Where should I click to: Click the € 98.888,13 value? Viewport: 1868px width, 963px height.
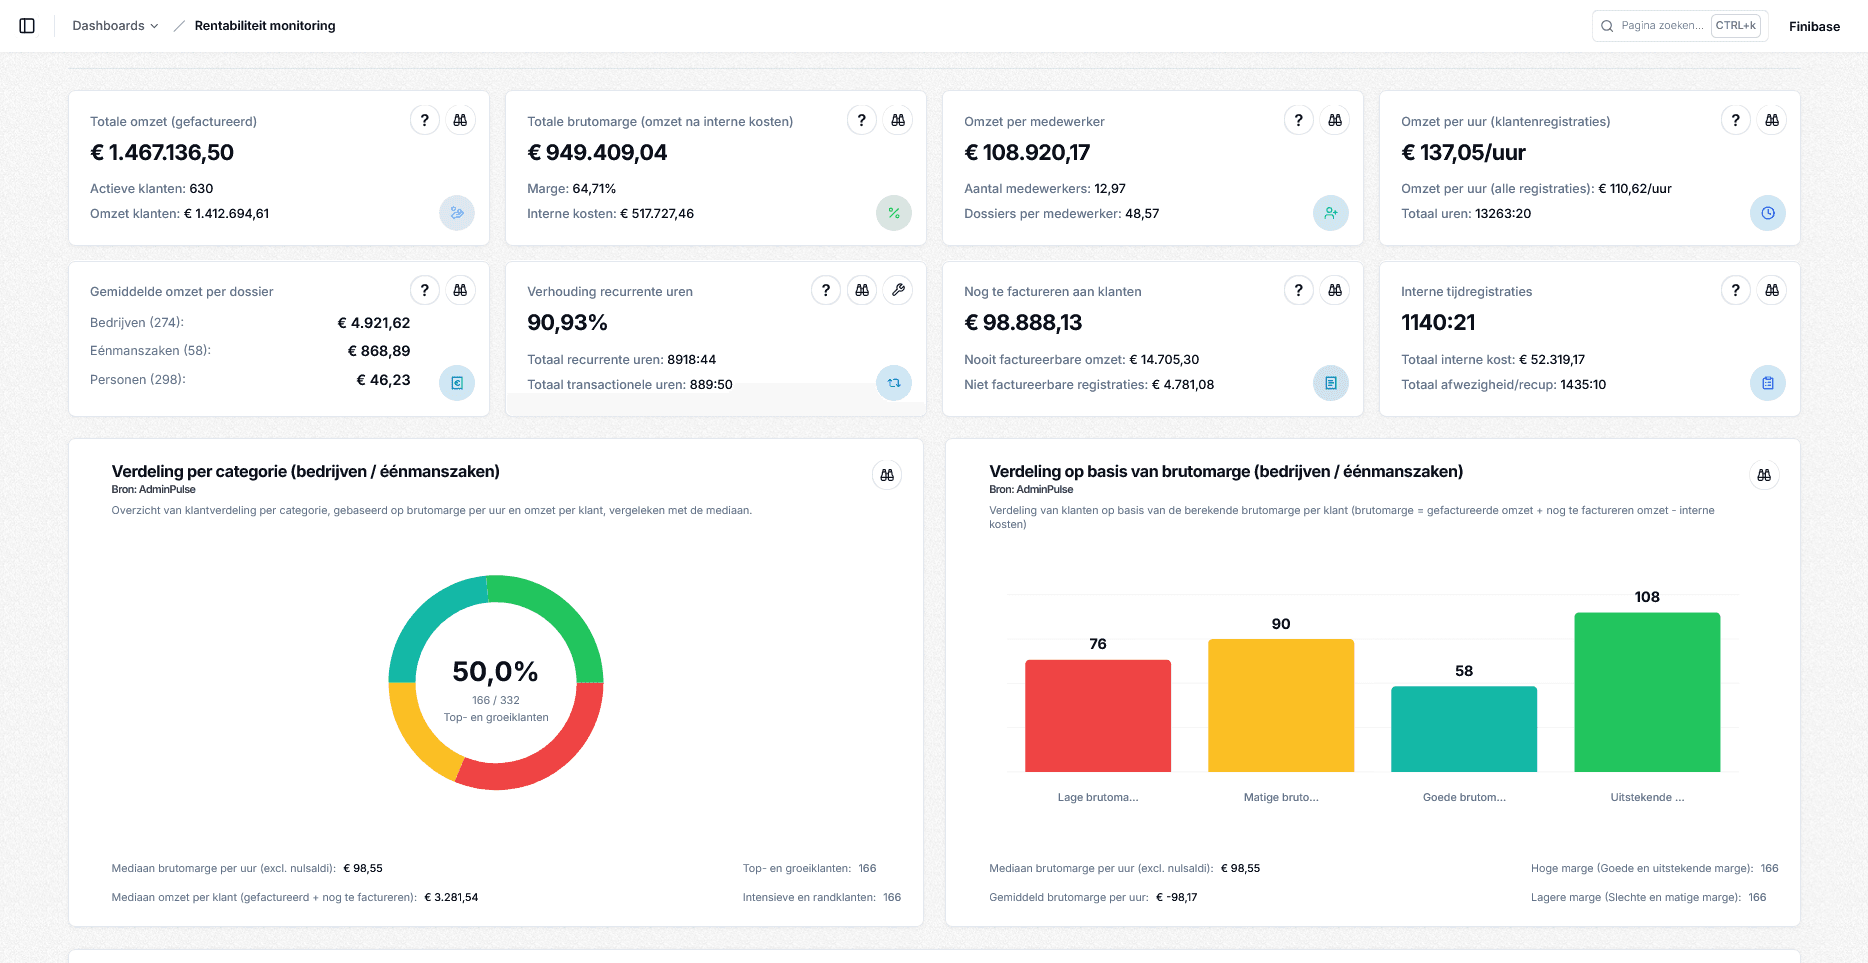click(1023, 323)
